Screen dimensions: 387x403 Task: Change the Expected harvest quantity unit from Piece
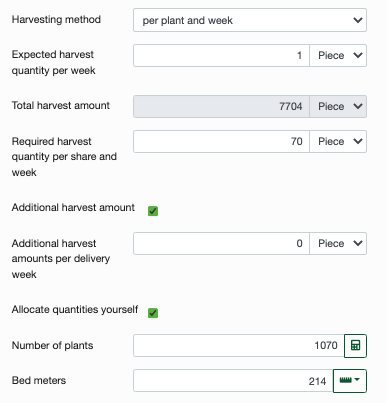point(338,55)
